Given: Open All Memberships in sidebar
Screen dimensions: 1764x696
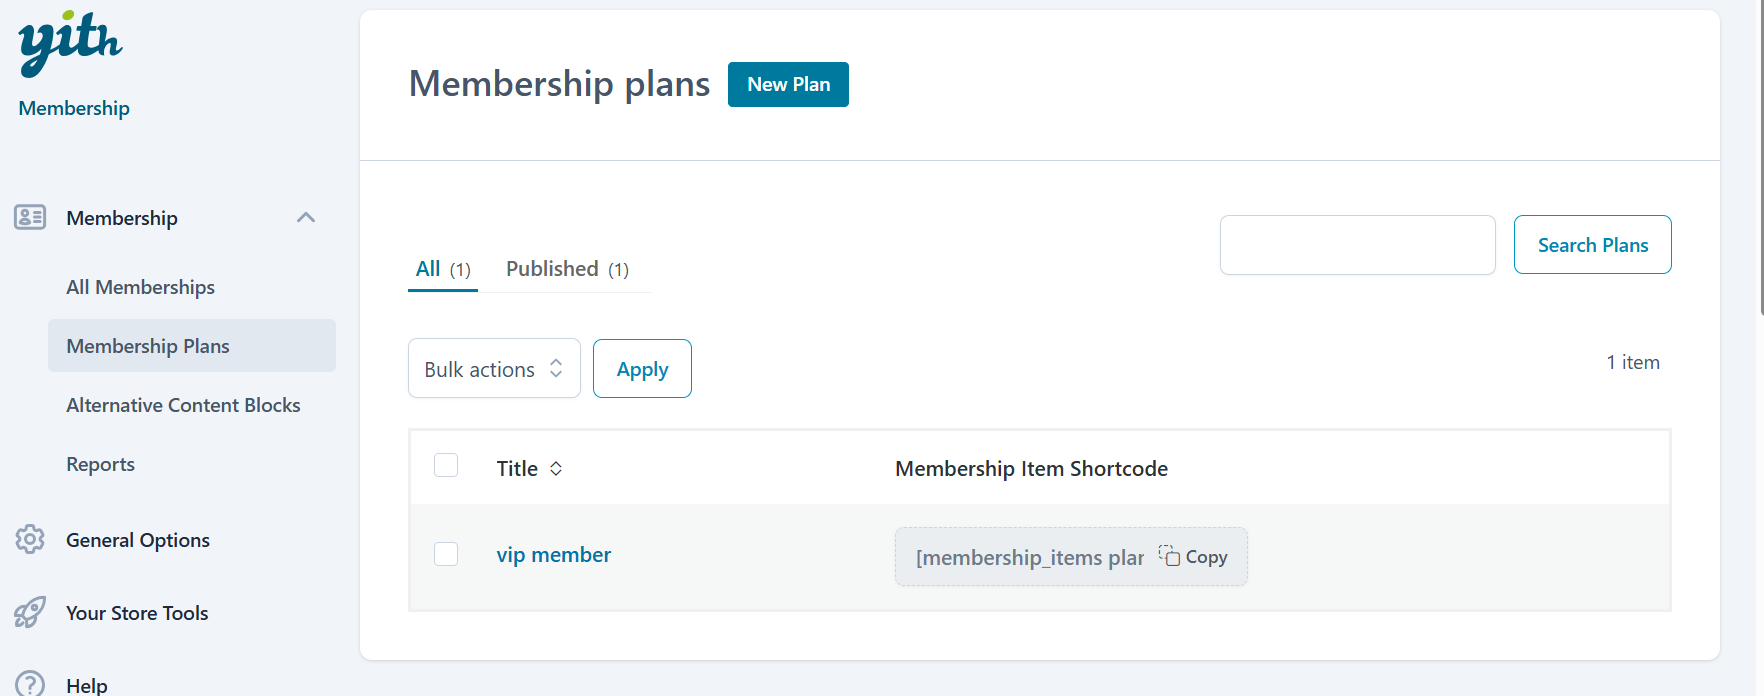Looking at the screenshot, I should tap(140, 287).
